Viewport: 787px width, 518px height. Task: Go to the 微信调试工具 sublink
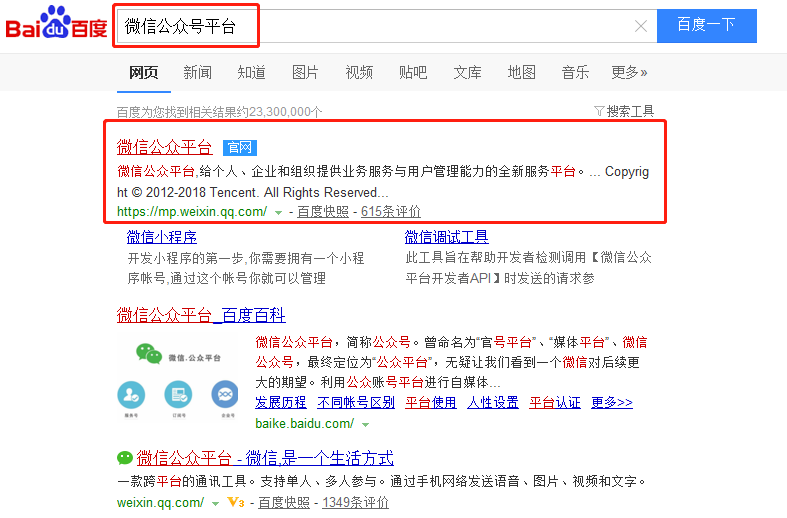446,237
